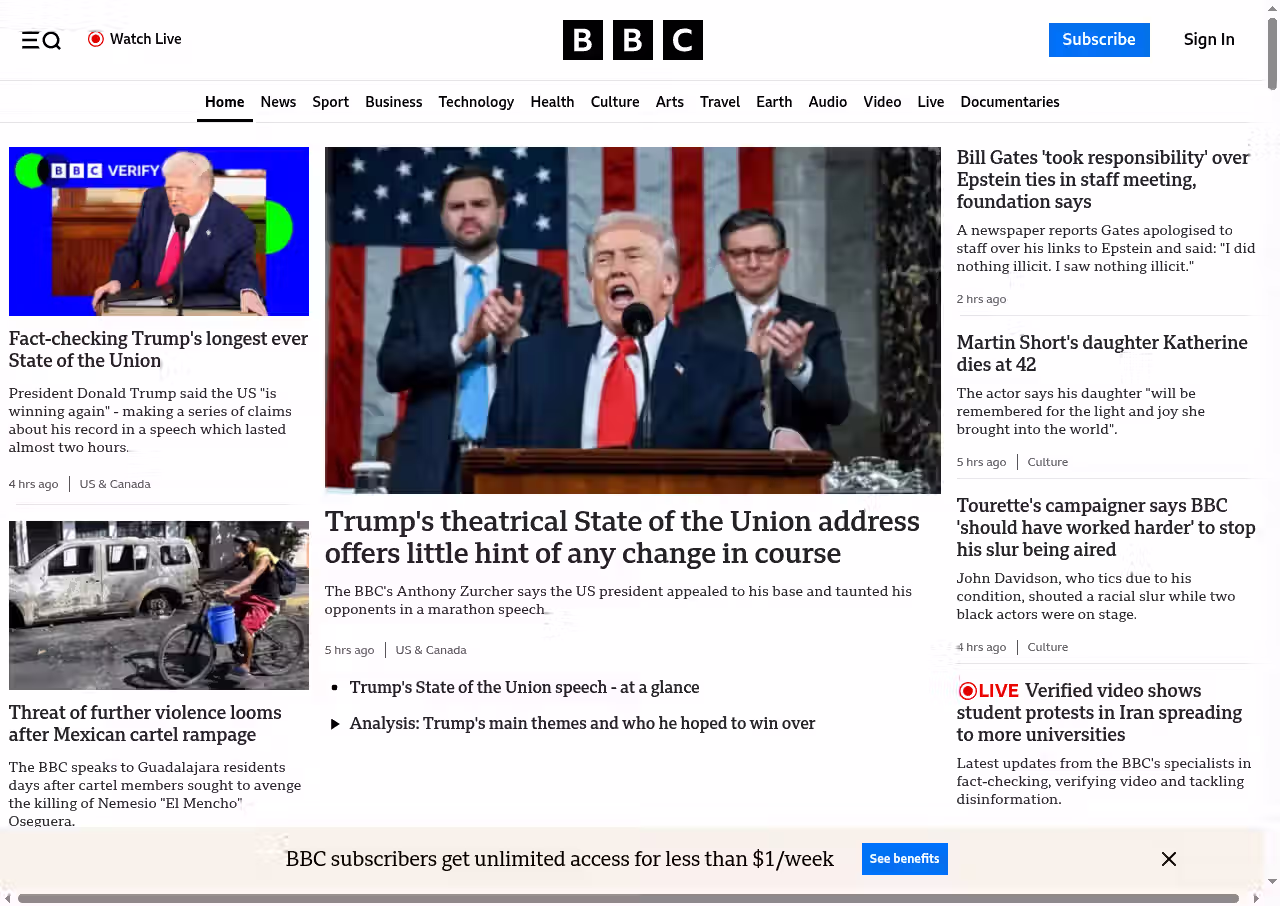Open the menu and search icon

point(41,40)
